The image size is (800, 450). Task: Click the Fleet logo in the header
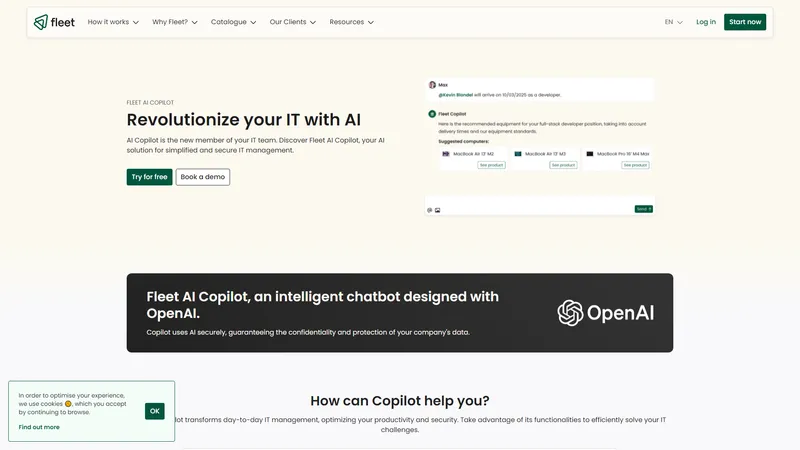(x=54, y=22)
